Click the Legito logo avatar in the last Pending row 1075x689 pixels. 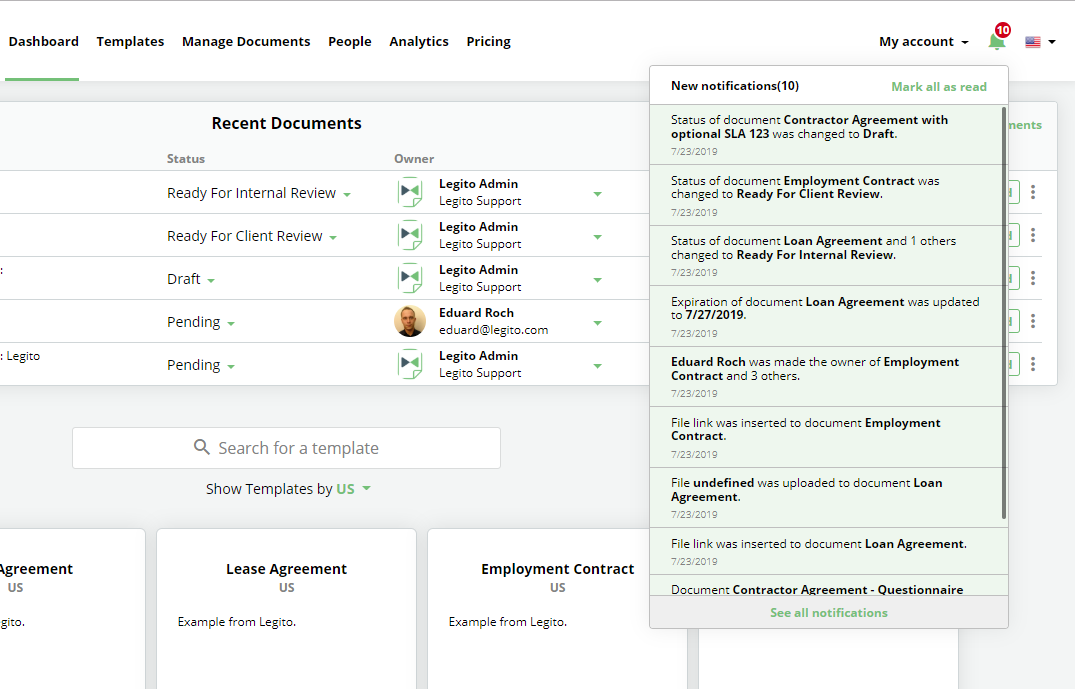click(x=410, y=364)
